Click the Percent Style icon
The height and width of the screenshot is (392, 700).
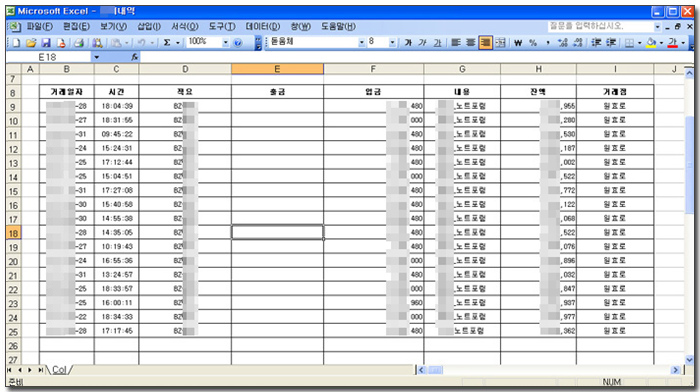pos(533,43)
